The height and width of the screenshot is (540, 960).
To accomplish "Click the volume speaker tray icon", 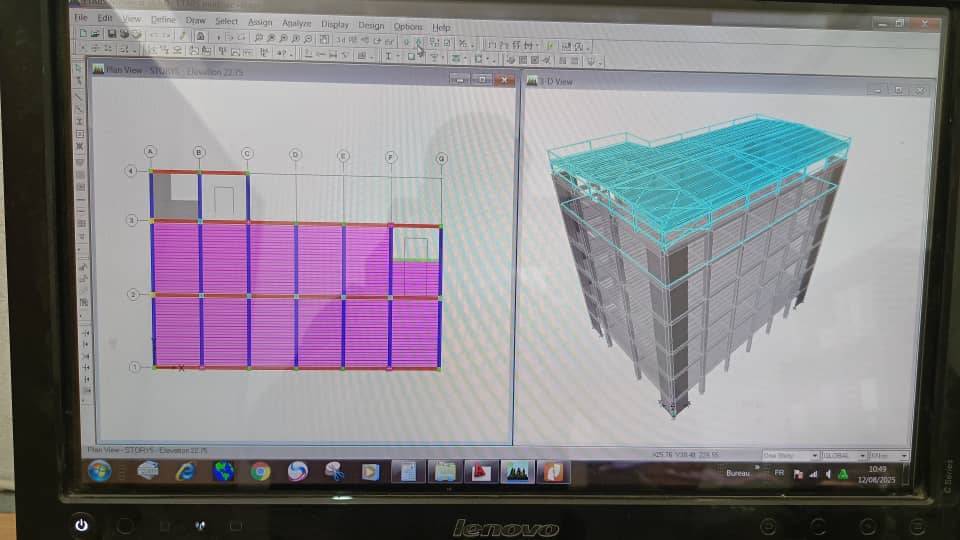I will coord(828,474).
